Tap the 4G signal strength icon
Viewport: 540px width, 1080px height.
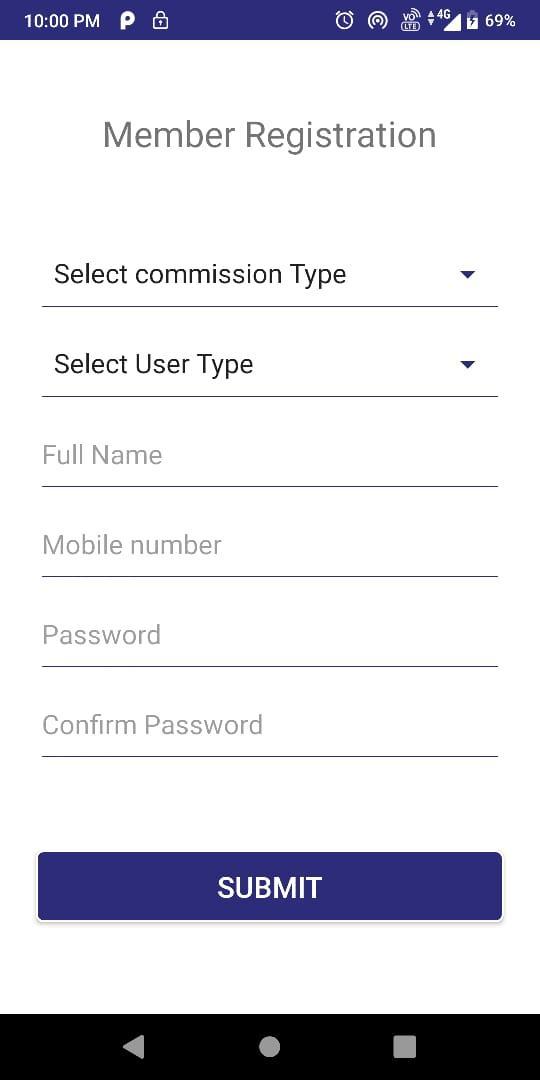pyautogui.click(x=444, y=21)
